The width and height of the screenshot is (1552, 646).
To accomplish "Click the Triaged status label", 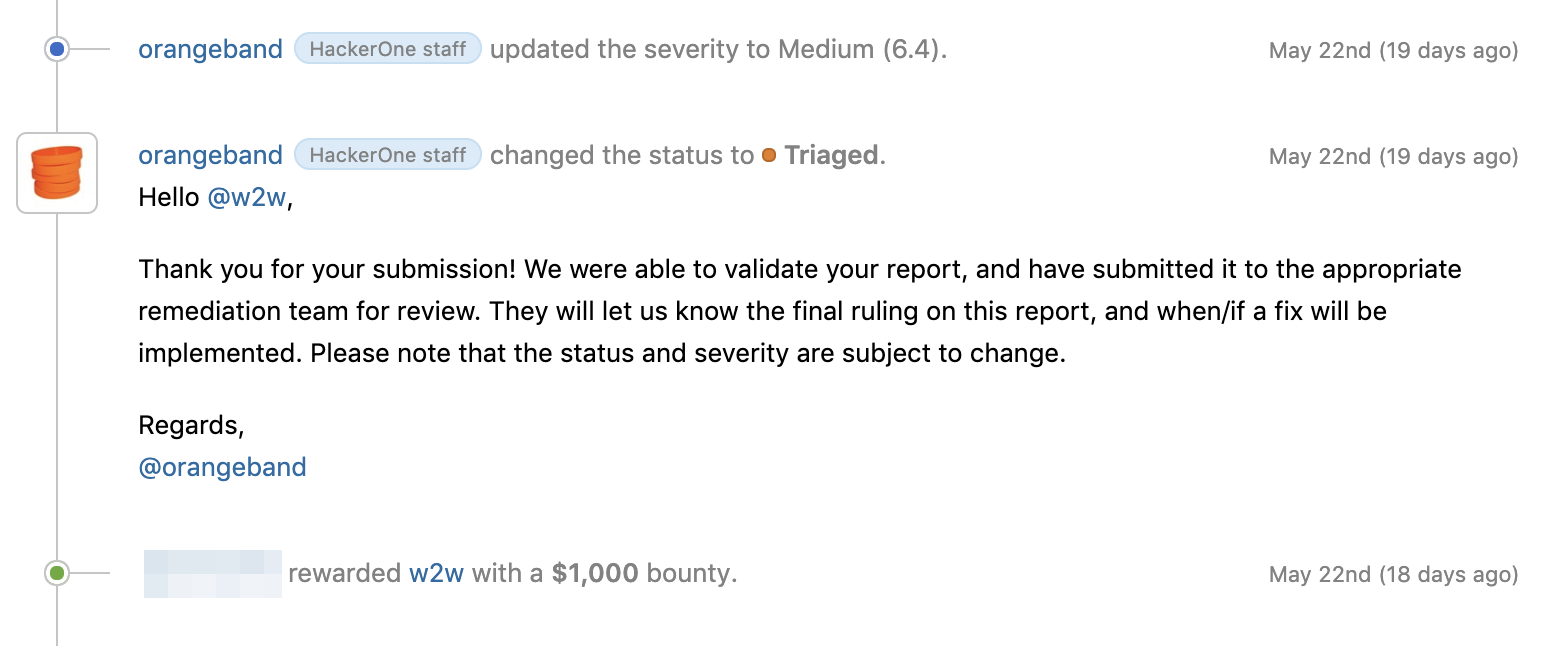I will (x=830, y=155).
